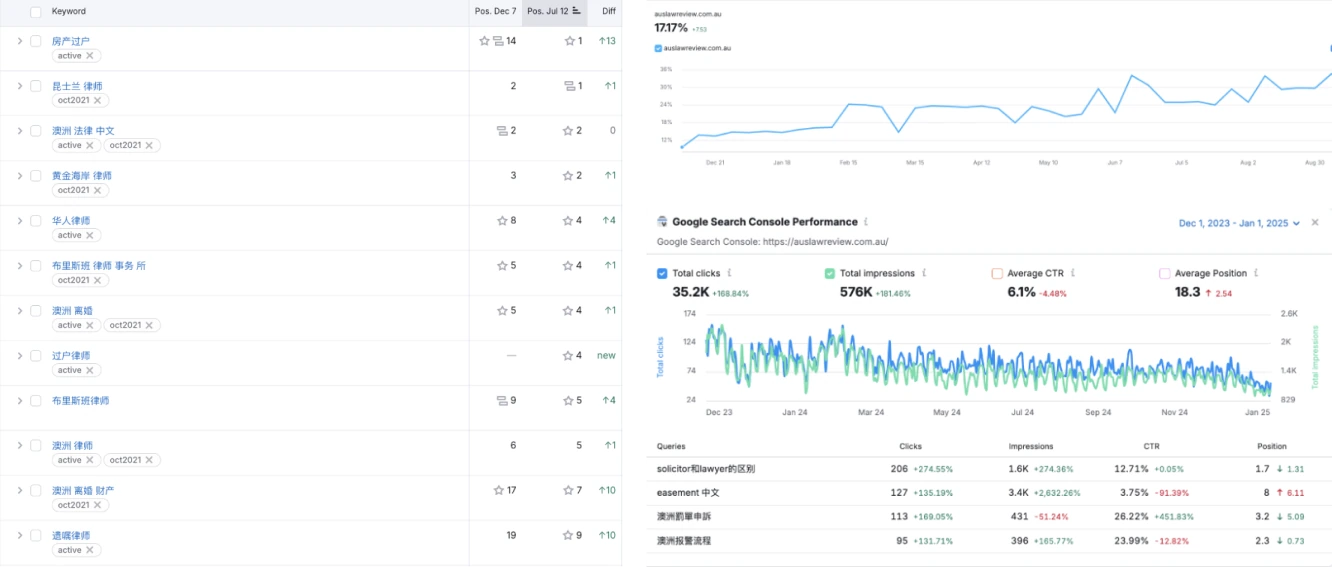Sort table by Pos. Dec 7 column header
1332x567 pixels.
pyautogui.click(x=495, y=11)
